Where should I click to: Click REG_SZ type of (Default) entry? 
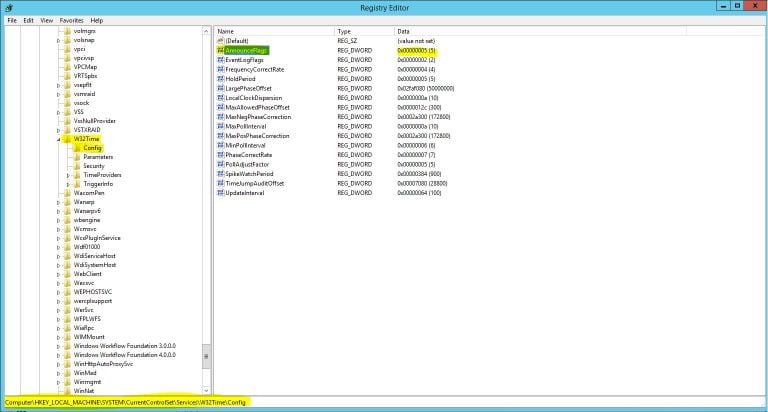347,41
